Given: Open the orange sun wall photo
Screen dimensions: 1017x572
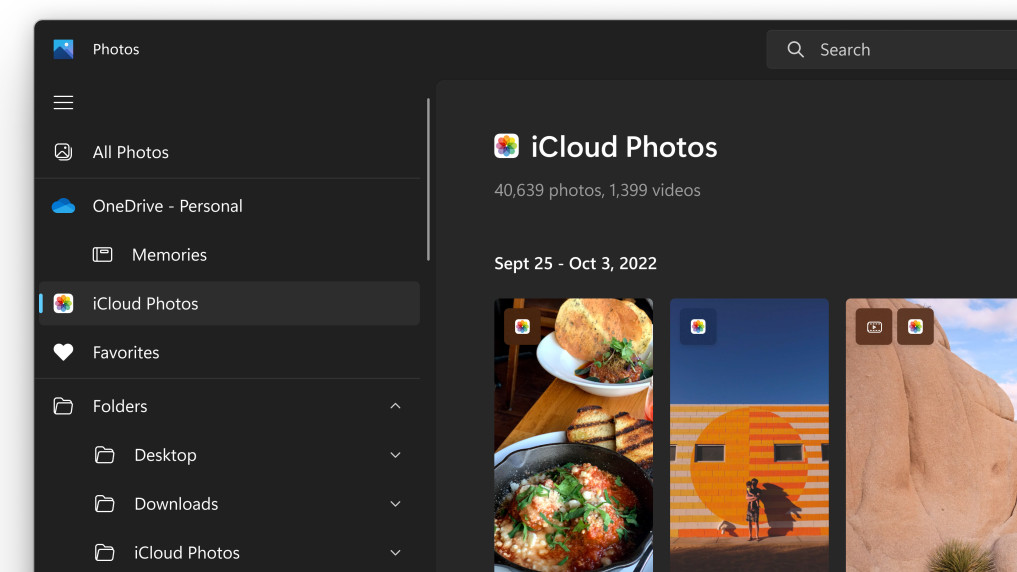Looking at the screenshot, I should pyautogui.click(x=749, y=435).
